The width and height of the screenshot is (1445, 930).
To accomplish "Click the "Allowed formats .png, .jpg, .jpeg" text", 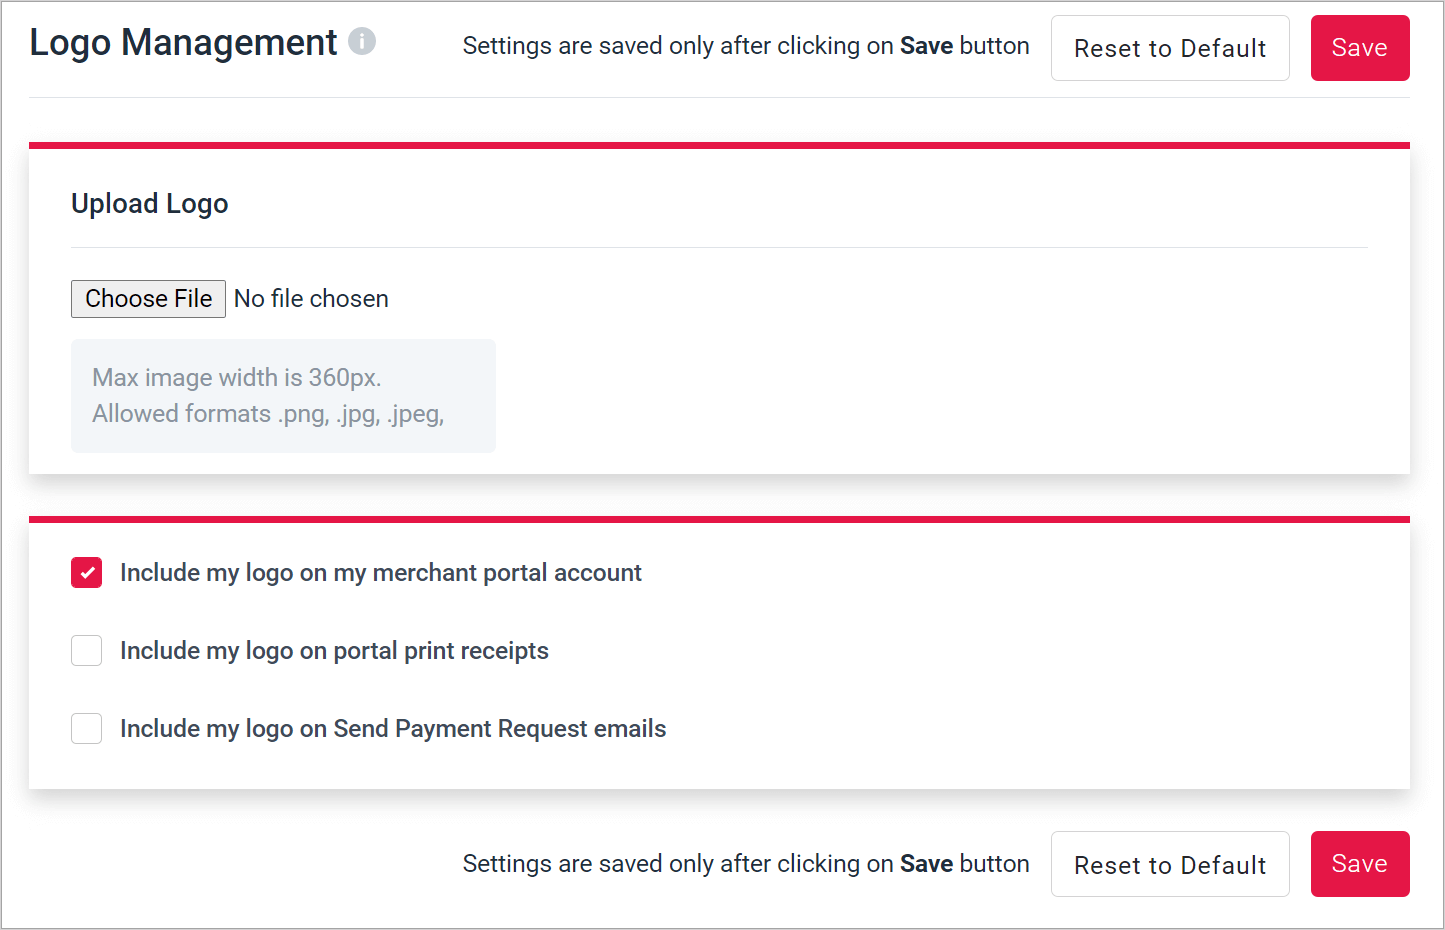I will click(268, 414).
